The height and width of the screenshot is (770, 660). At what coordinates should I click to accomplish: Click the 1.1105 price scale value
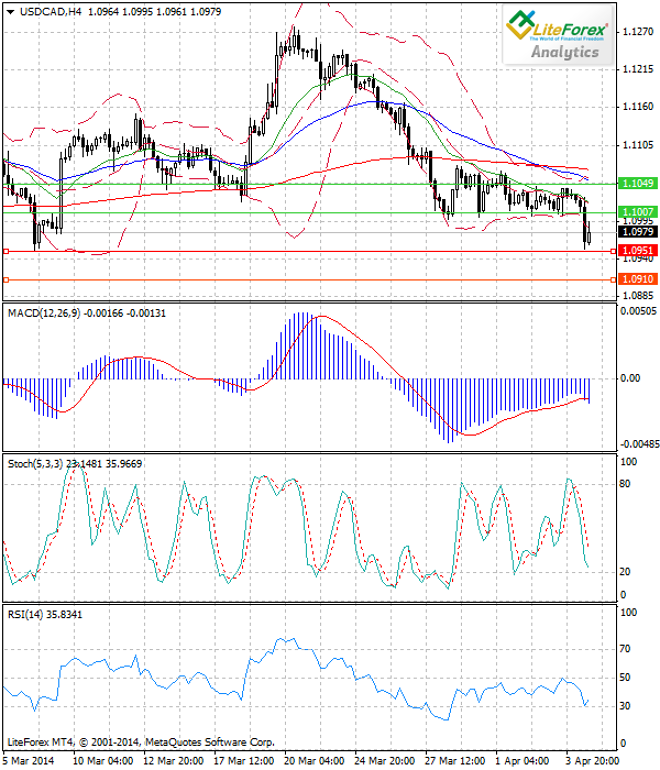638,145
